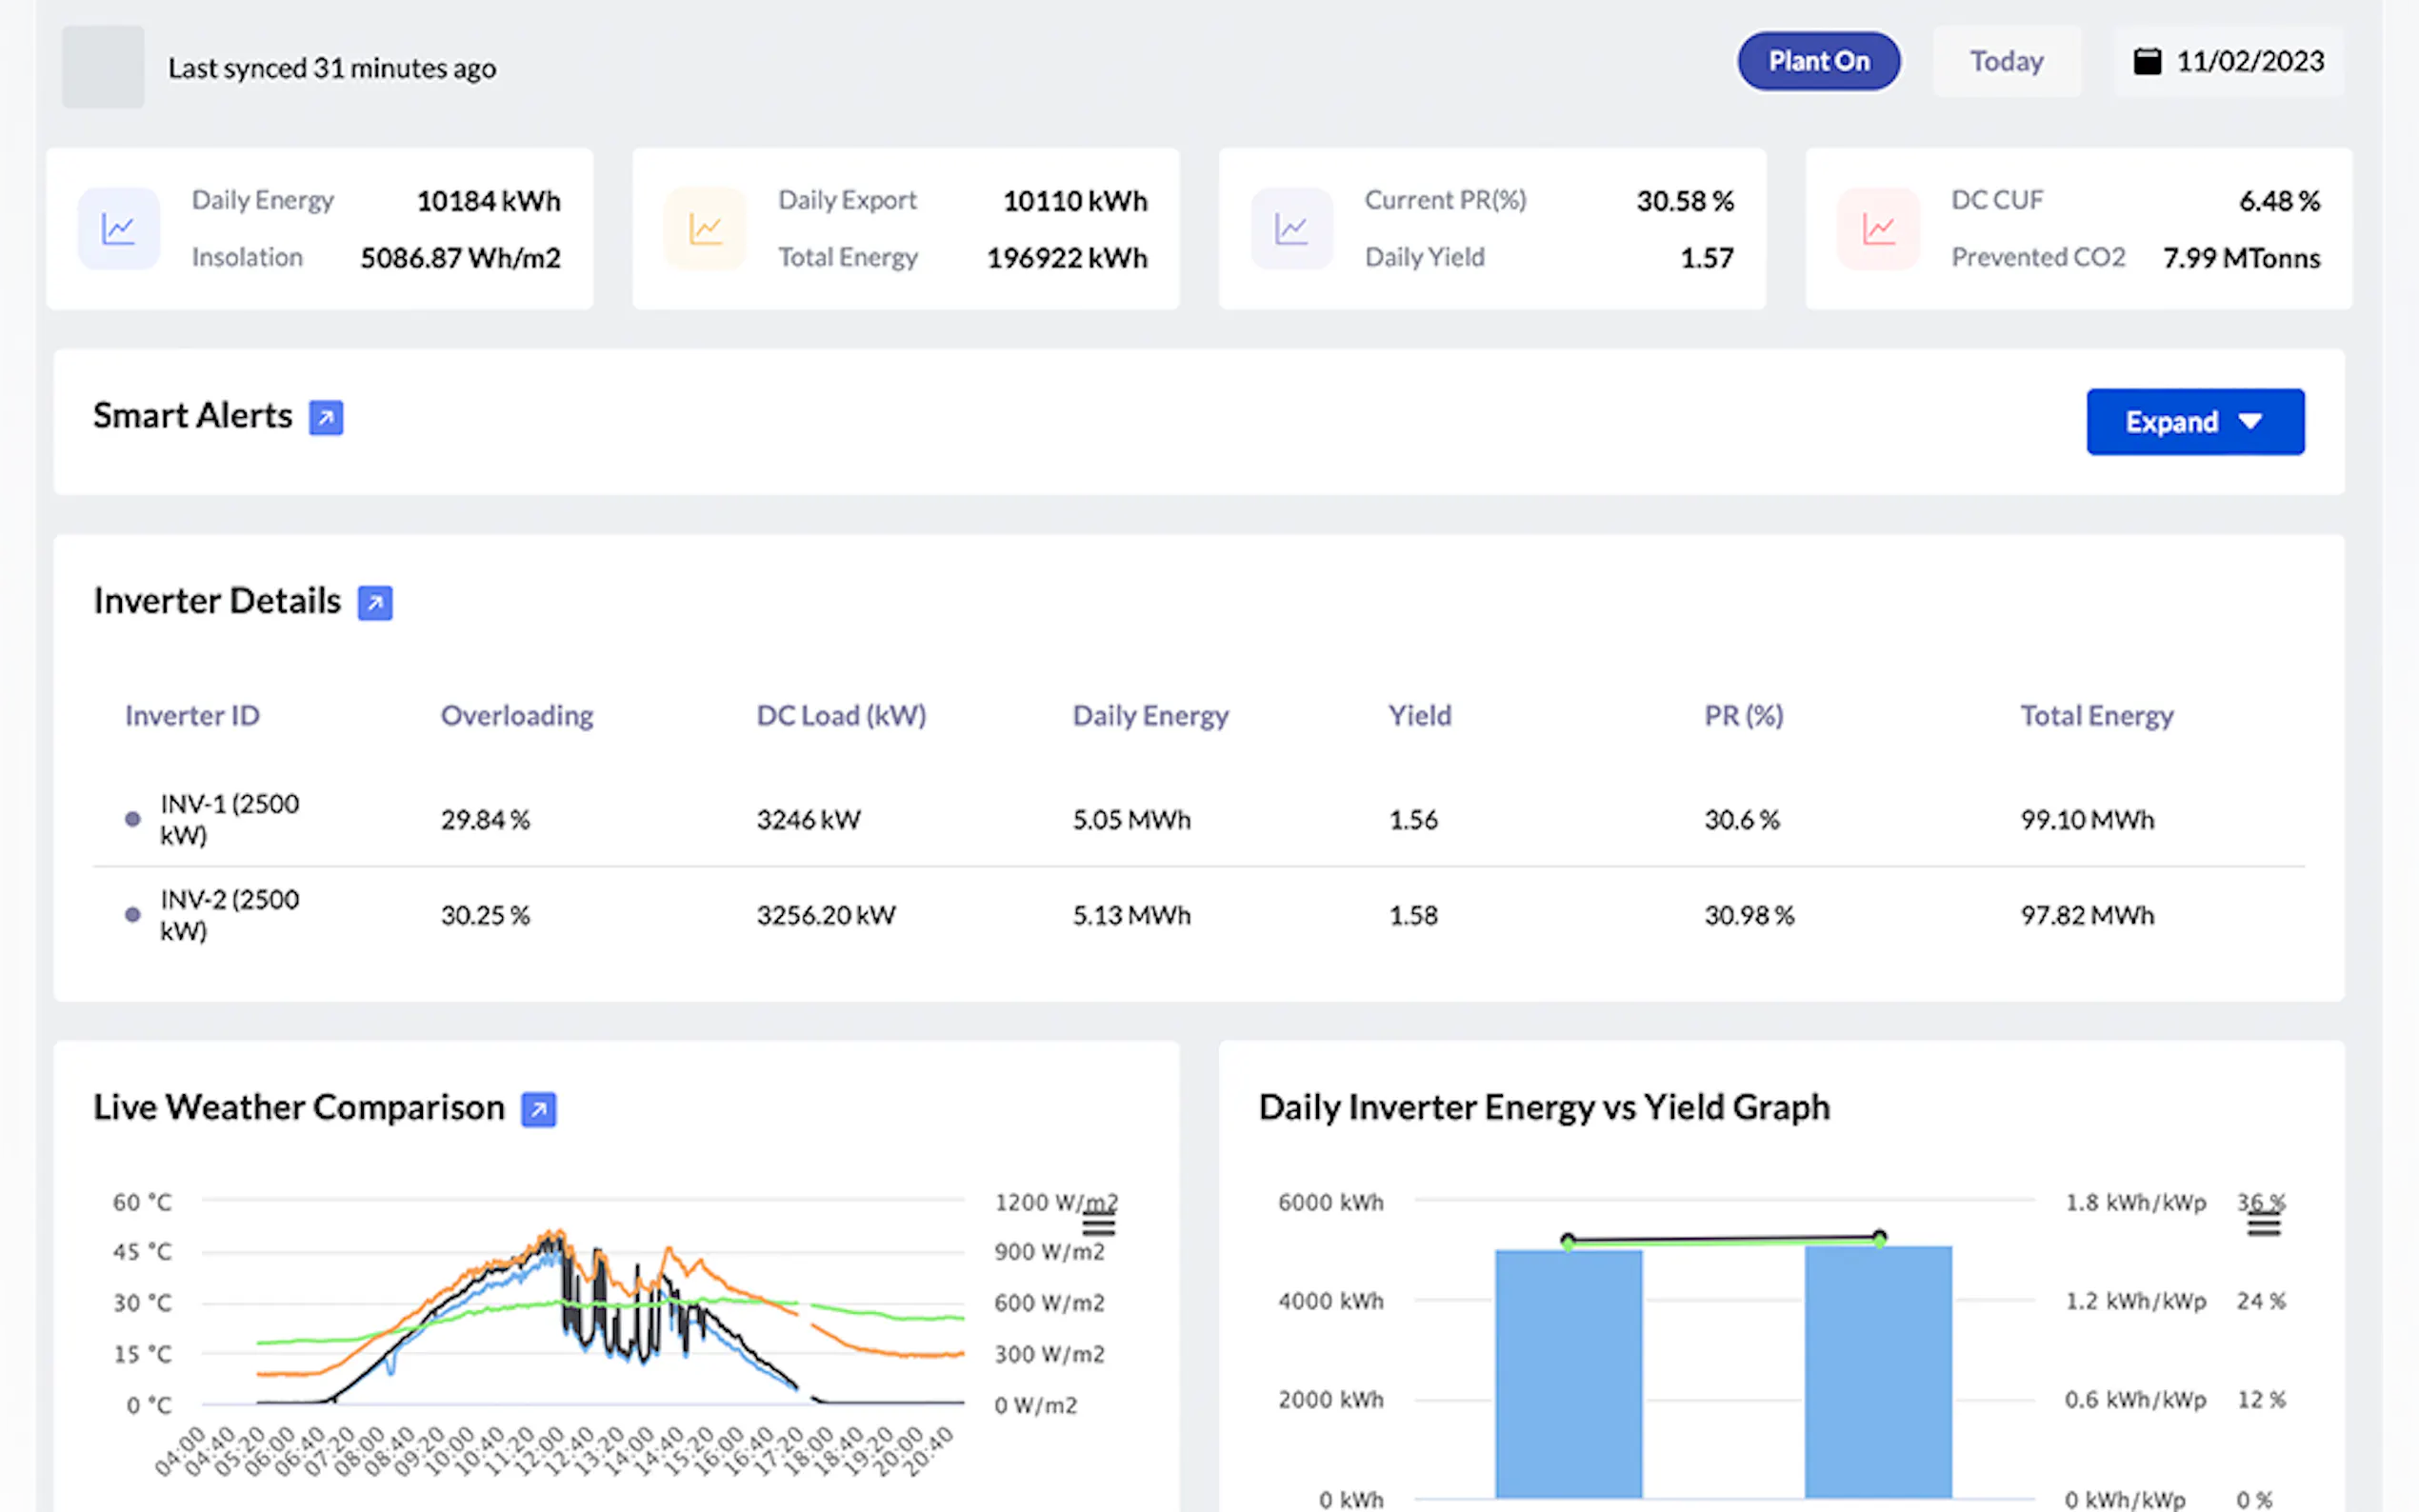This screenshot has height=1512, width=2419.
Task: Open Smart Alerts external link icon
Action: point(326,418)
